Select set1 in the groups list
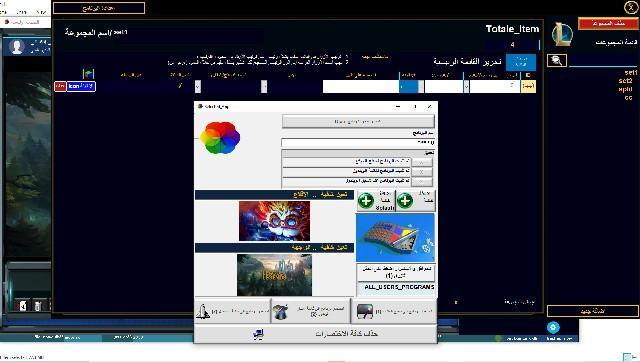640x362 pixels. (x=630, y=72)
